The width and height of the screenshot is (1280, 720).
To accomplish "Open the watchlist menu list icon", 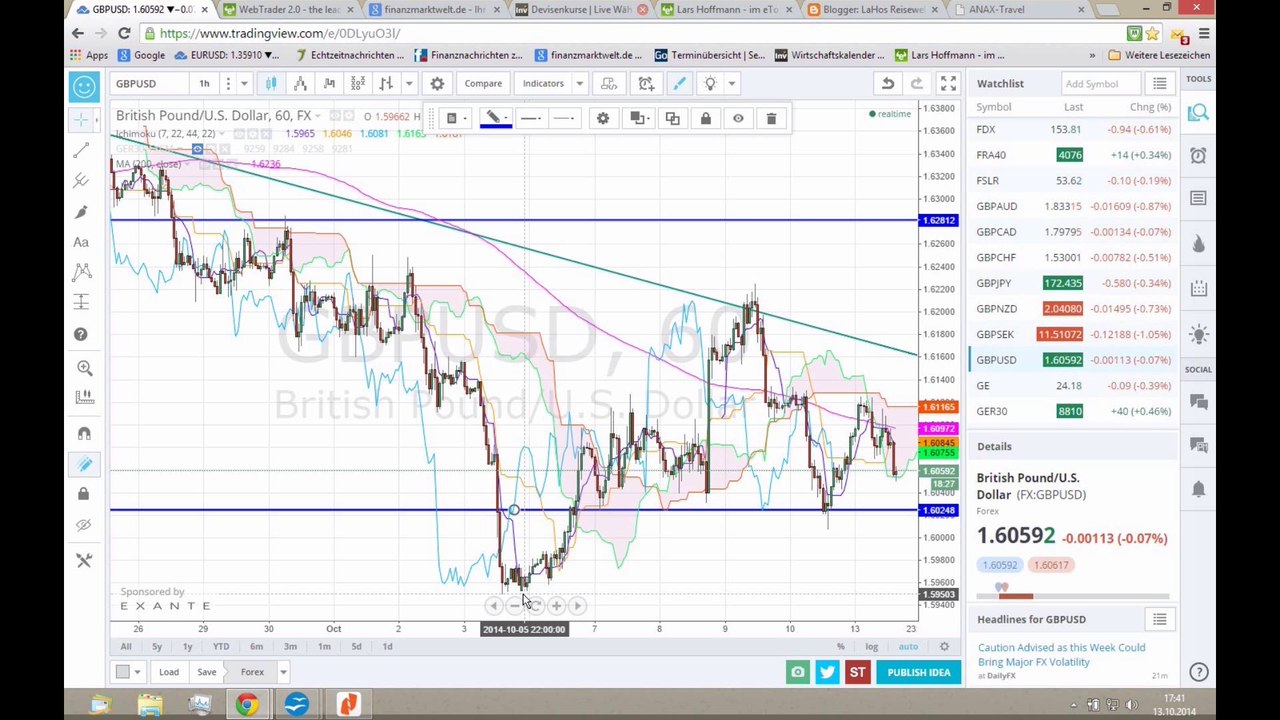I will tap(1160, 83).
